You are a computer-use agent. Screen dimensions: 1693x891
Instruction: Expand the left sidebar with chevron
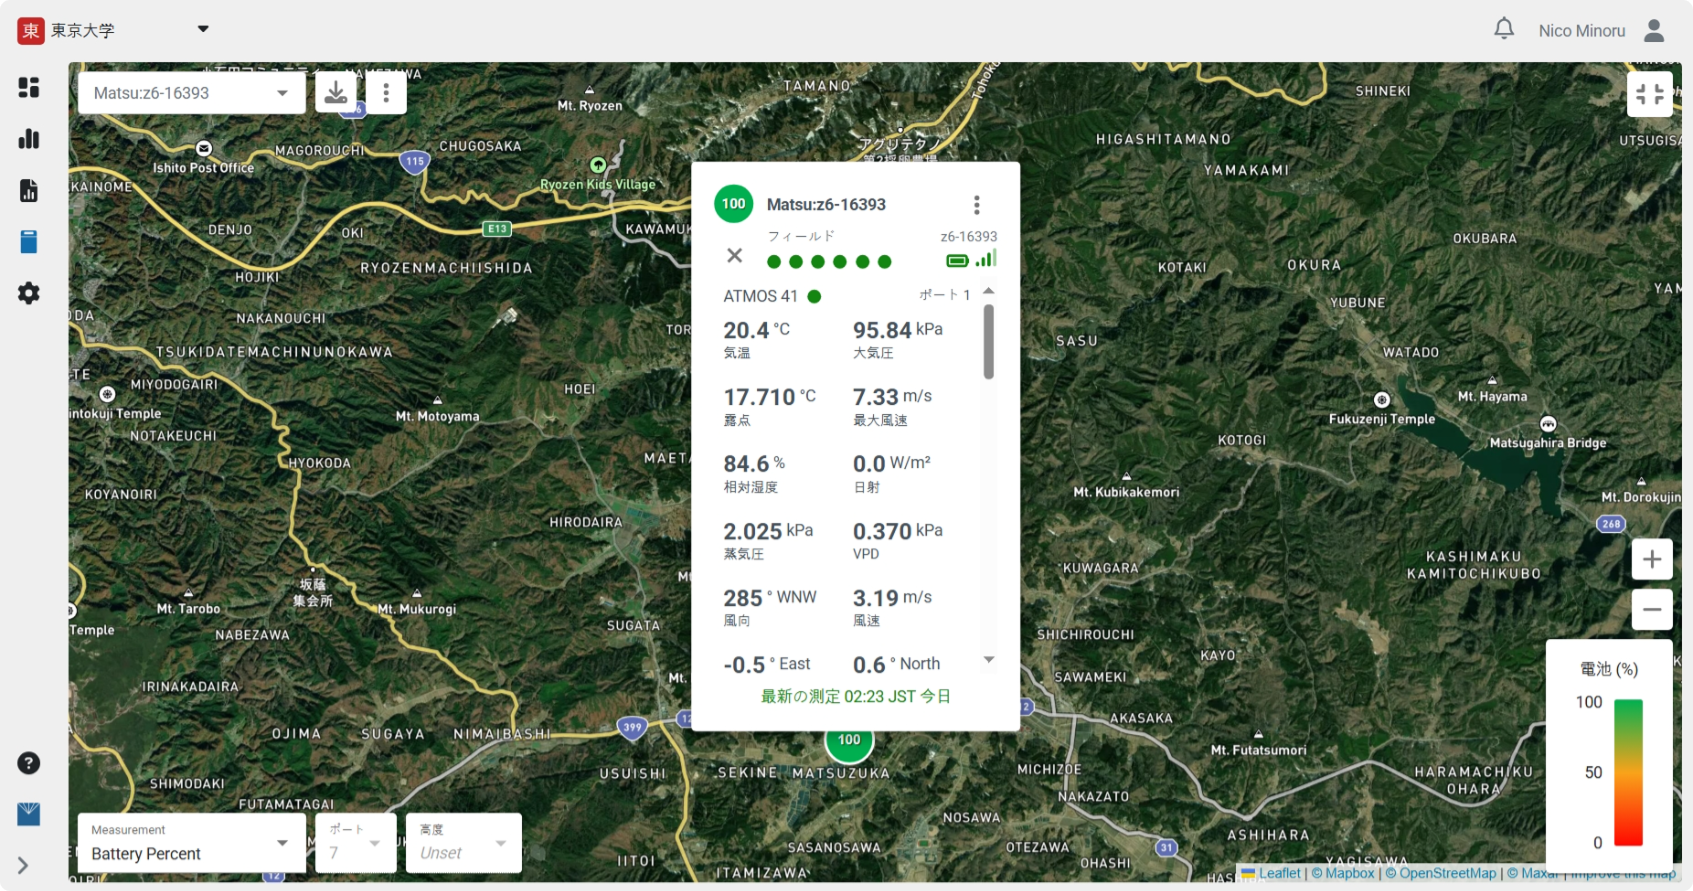pos(23,866)
